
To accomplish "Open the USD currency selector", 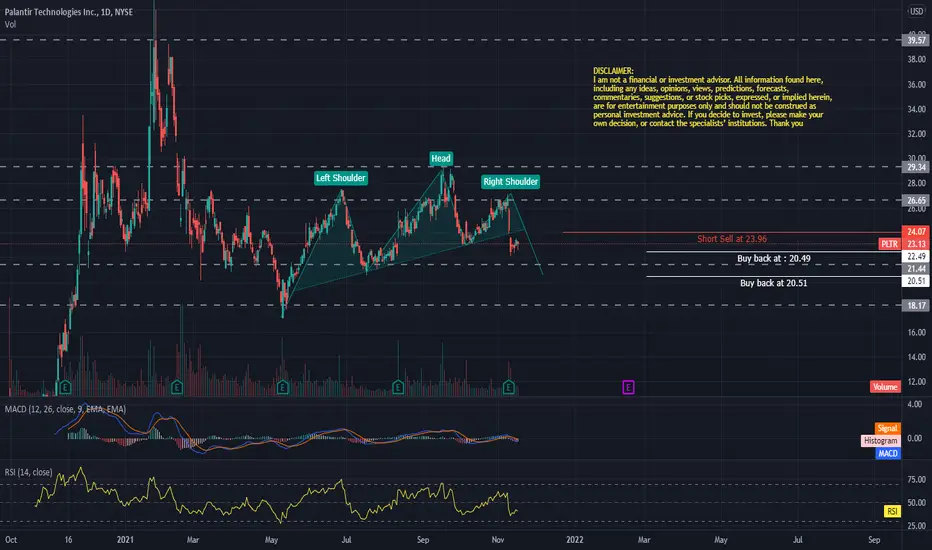I will click(x=917, y=11).
